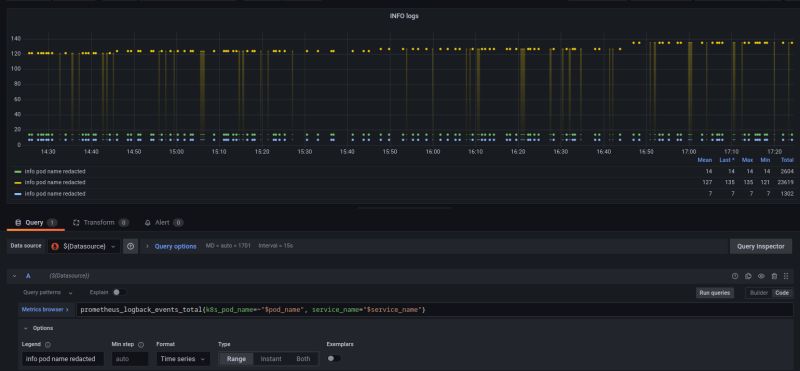The height and width of the screenshot is (371, 800).
Task: Click blue series color swatch in legend
Action: pos(18,194)
